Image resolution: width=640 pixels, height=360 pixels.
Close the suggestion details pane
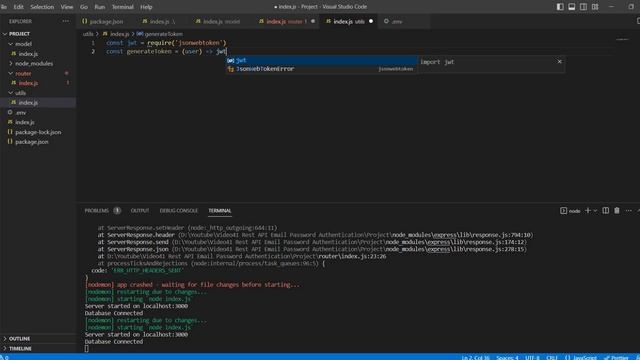(x=560, y=62)
